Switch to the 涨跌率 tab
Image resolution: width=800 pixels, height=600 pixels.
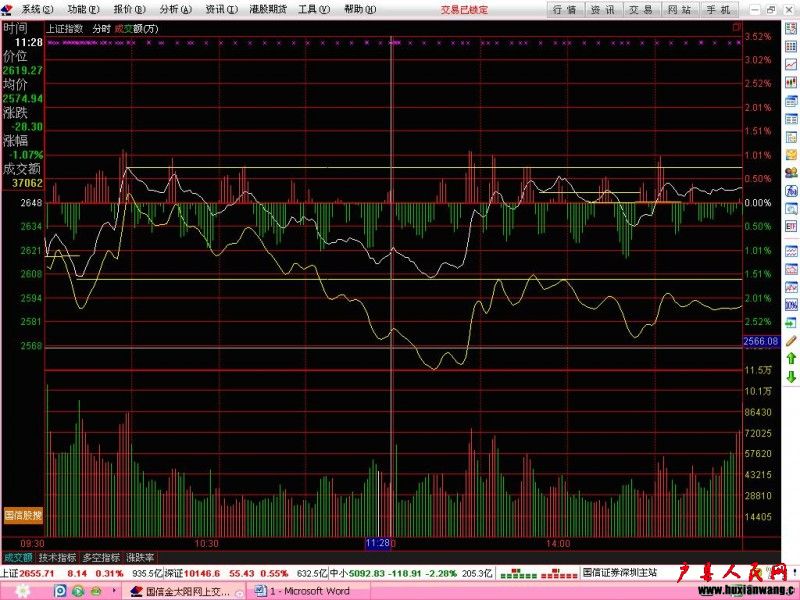[140, 558]
